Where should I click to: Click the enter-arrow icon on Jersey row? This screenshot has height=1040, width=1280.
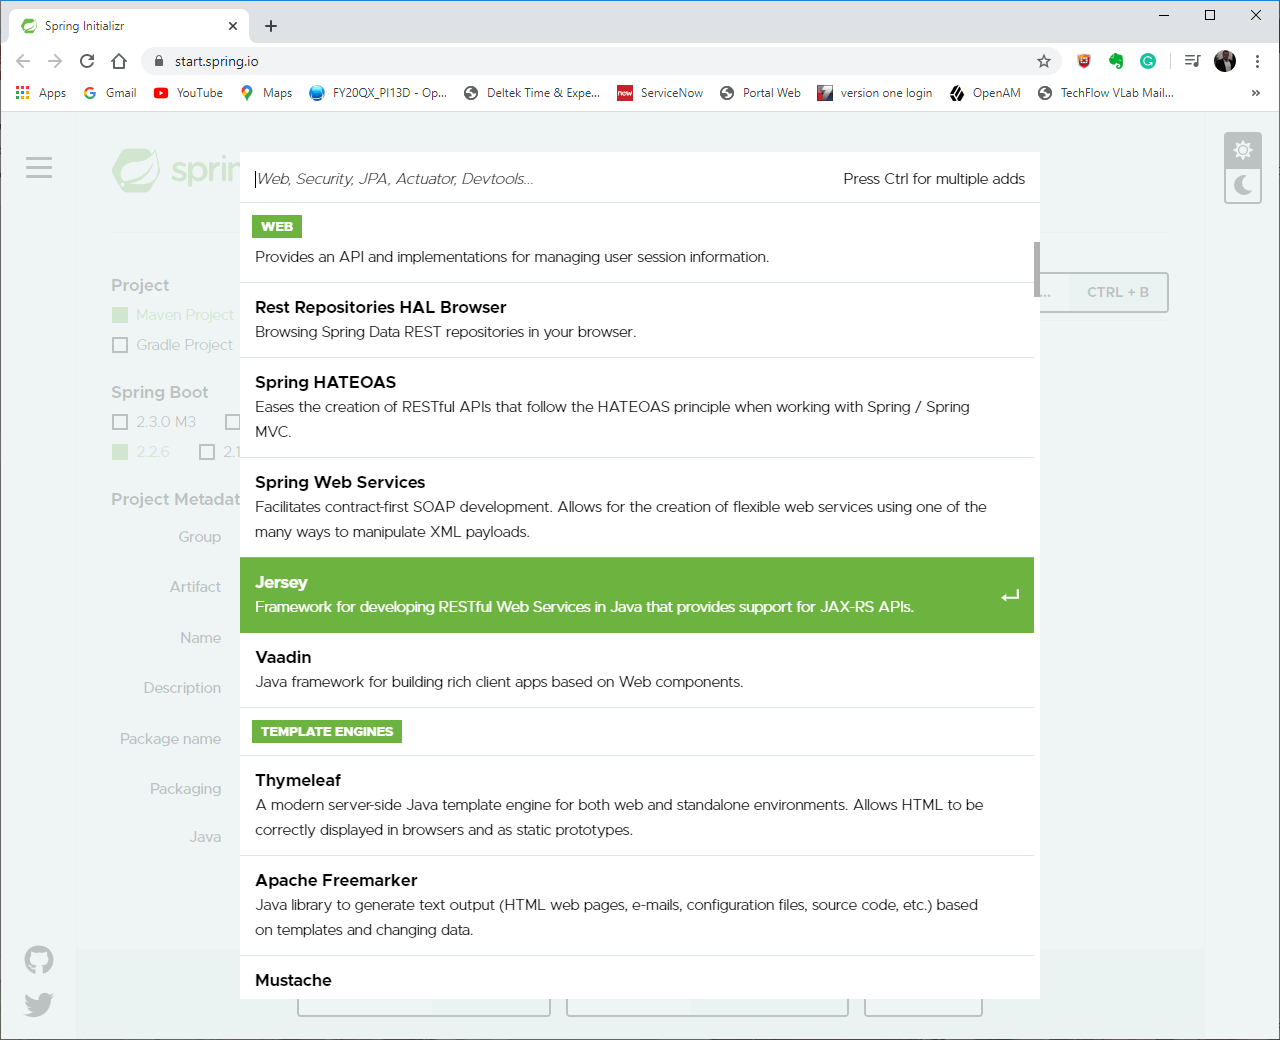(1010, 596)
